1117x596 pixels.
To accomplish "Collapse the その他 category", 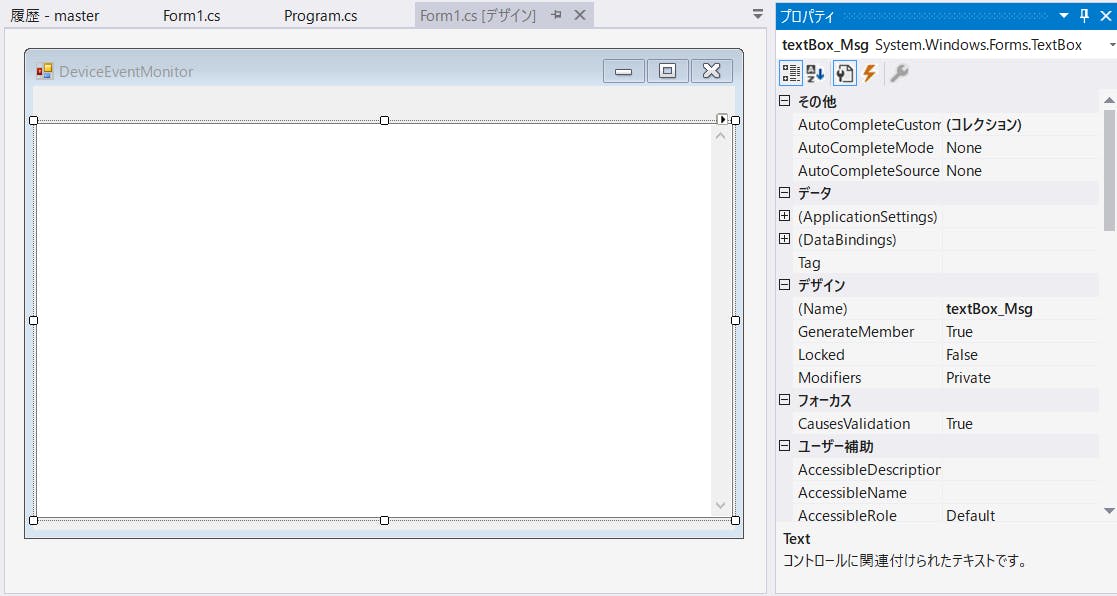I will tap(784, 101).
